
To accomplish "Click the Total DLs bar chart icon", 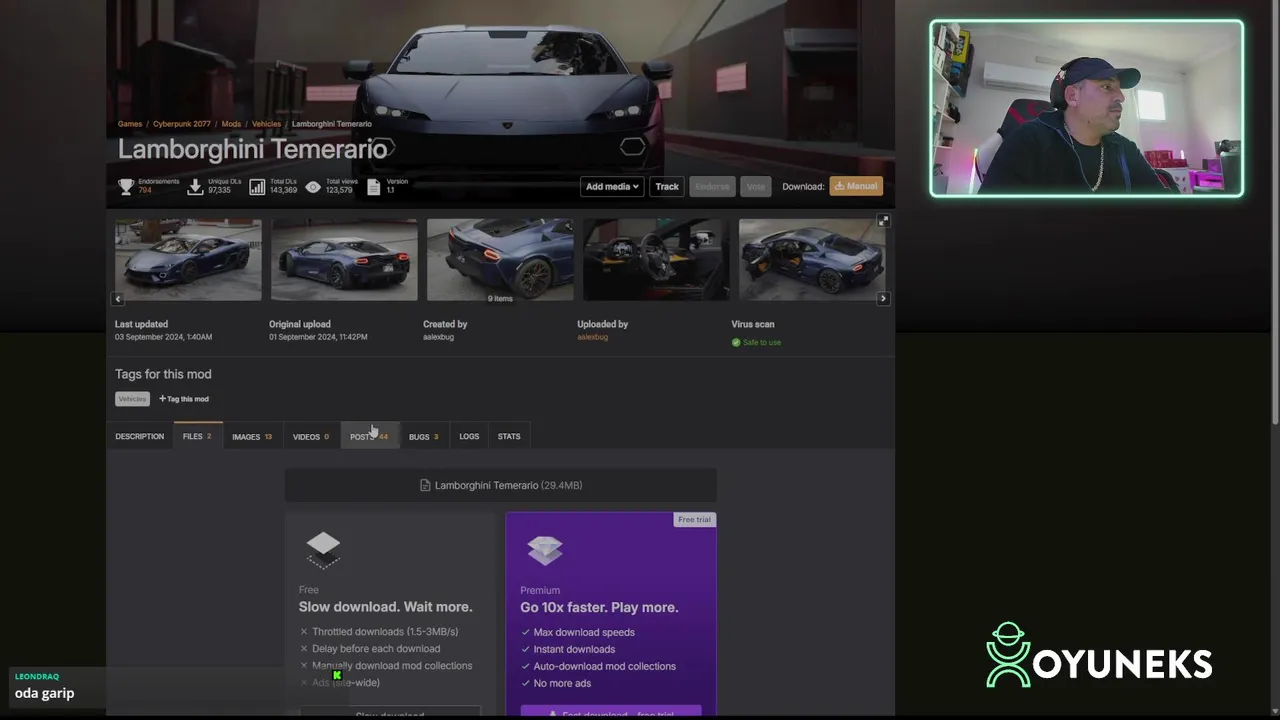I will click(257, 186).
